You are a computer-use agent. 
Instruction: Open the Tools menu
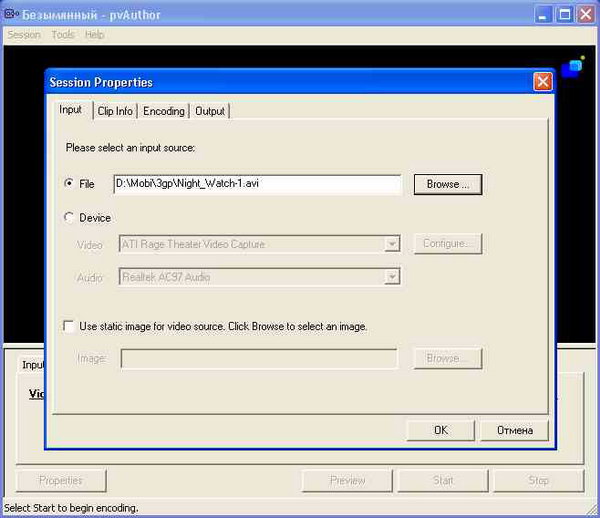coord(63,35)
